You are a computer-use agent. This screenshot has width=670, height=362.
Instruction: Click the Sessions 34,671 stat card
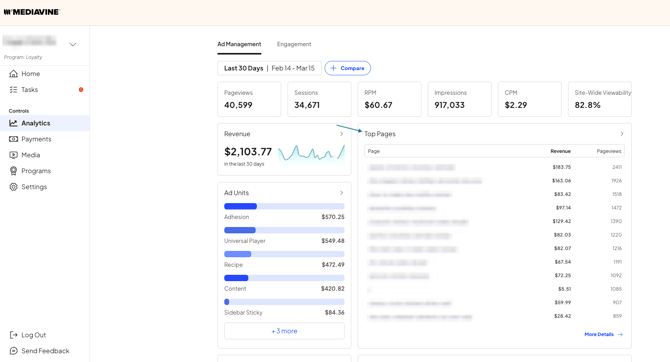(319, 99)
